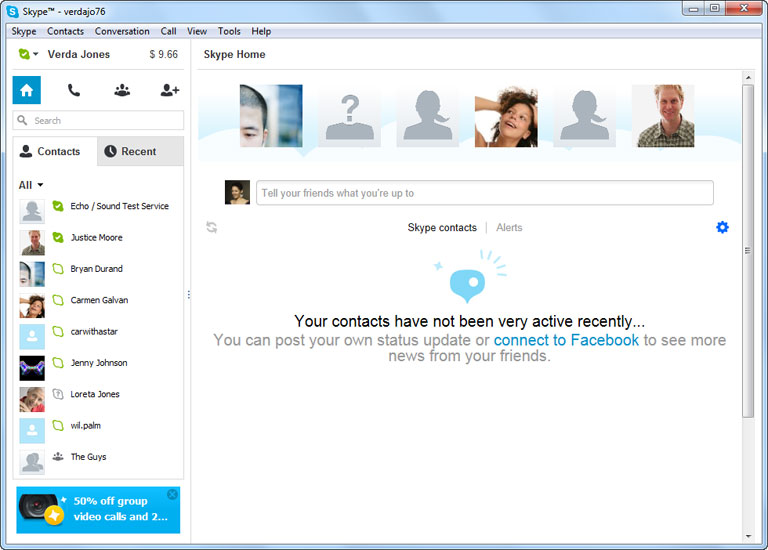Image resolution: width=768 pixels, height=550 pixels.
Task: Open the online status dropdown by Verda Jones
Action: (28, 54)
